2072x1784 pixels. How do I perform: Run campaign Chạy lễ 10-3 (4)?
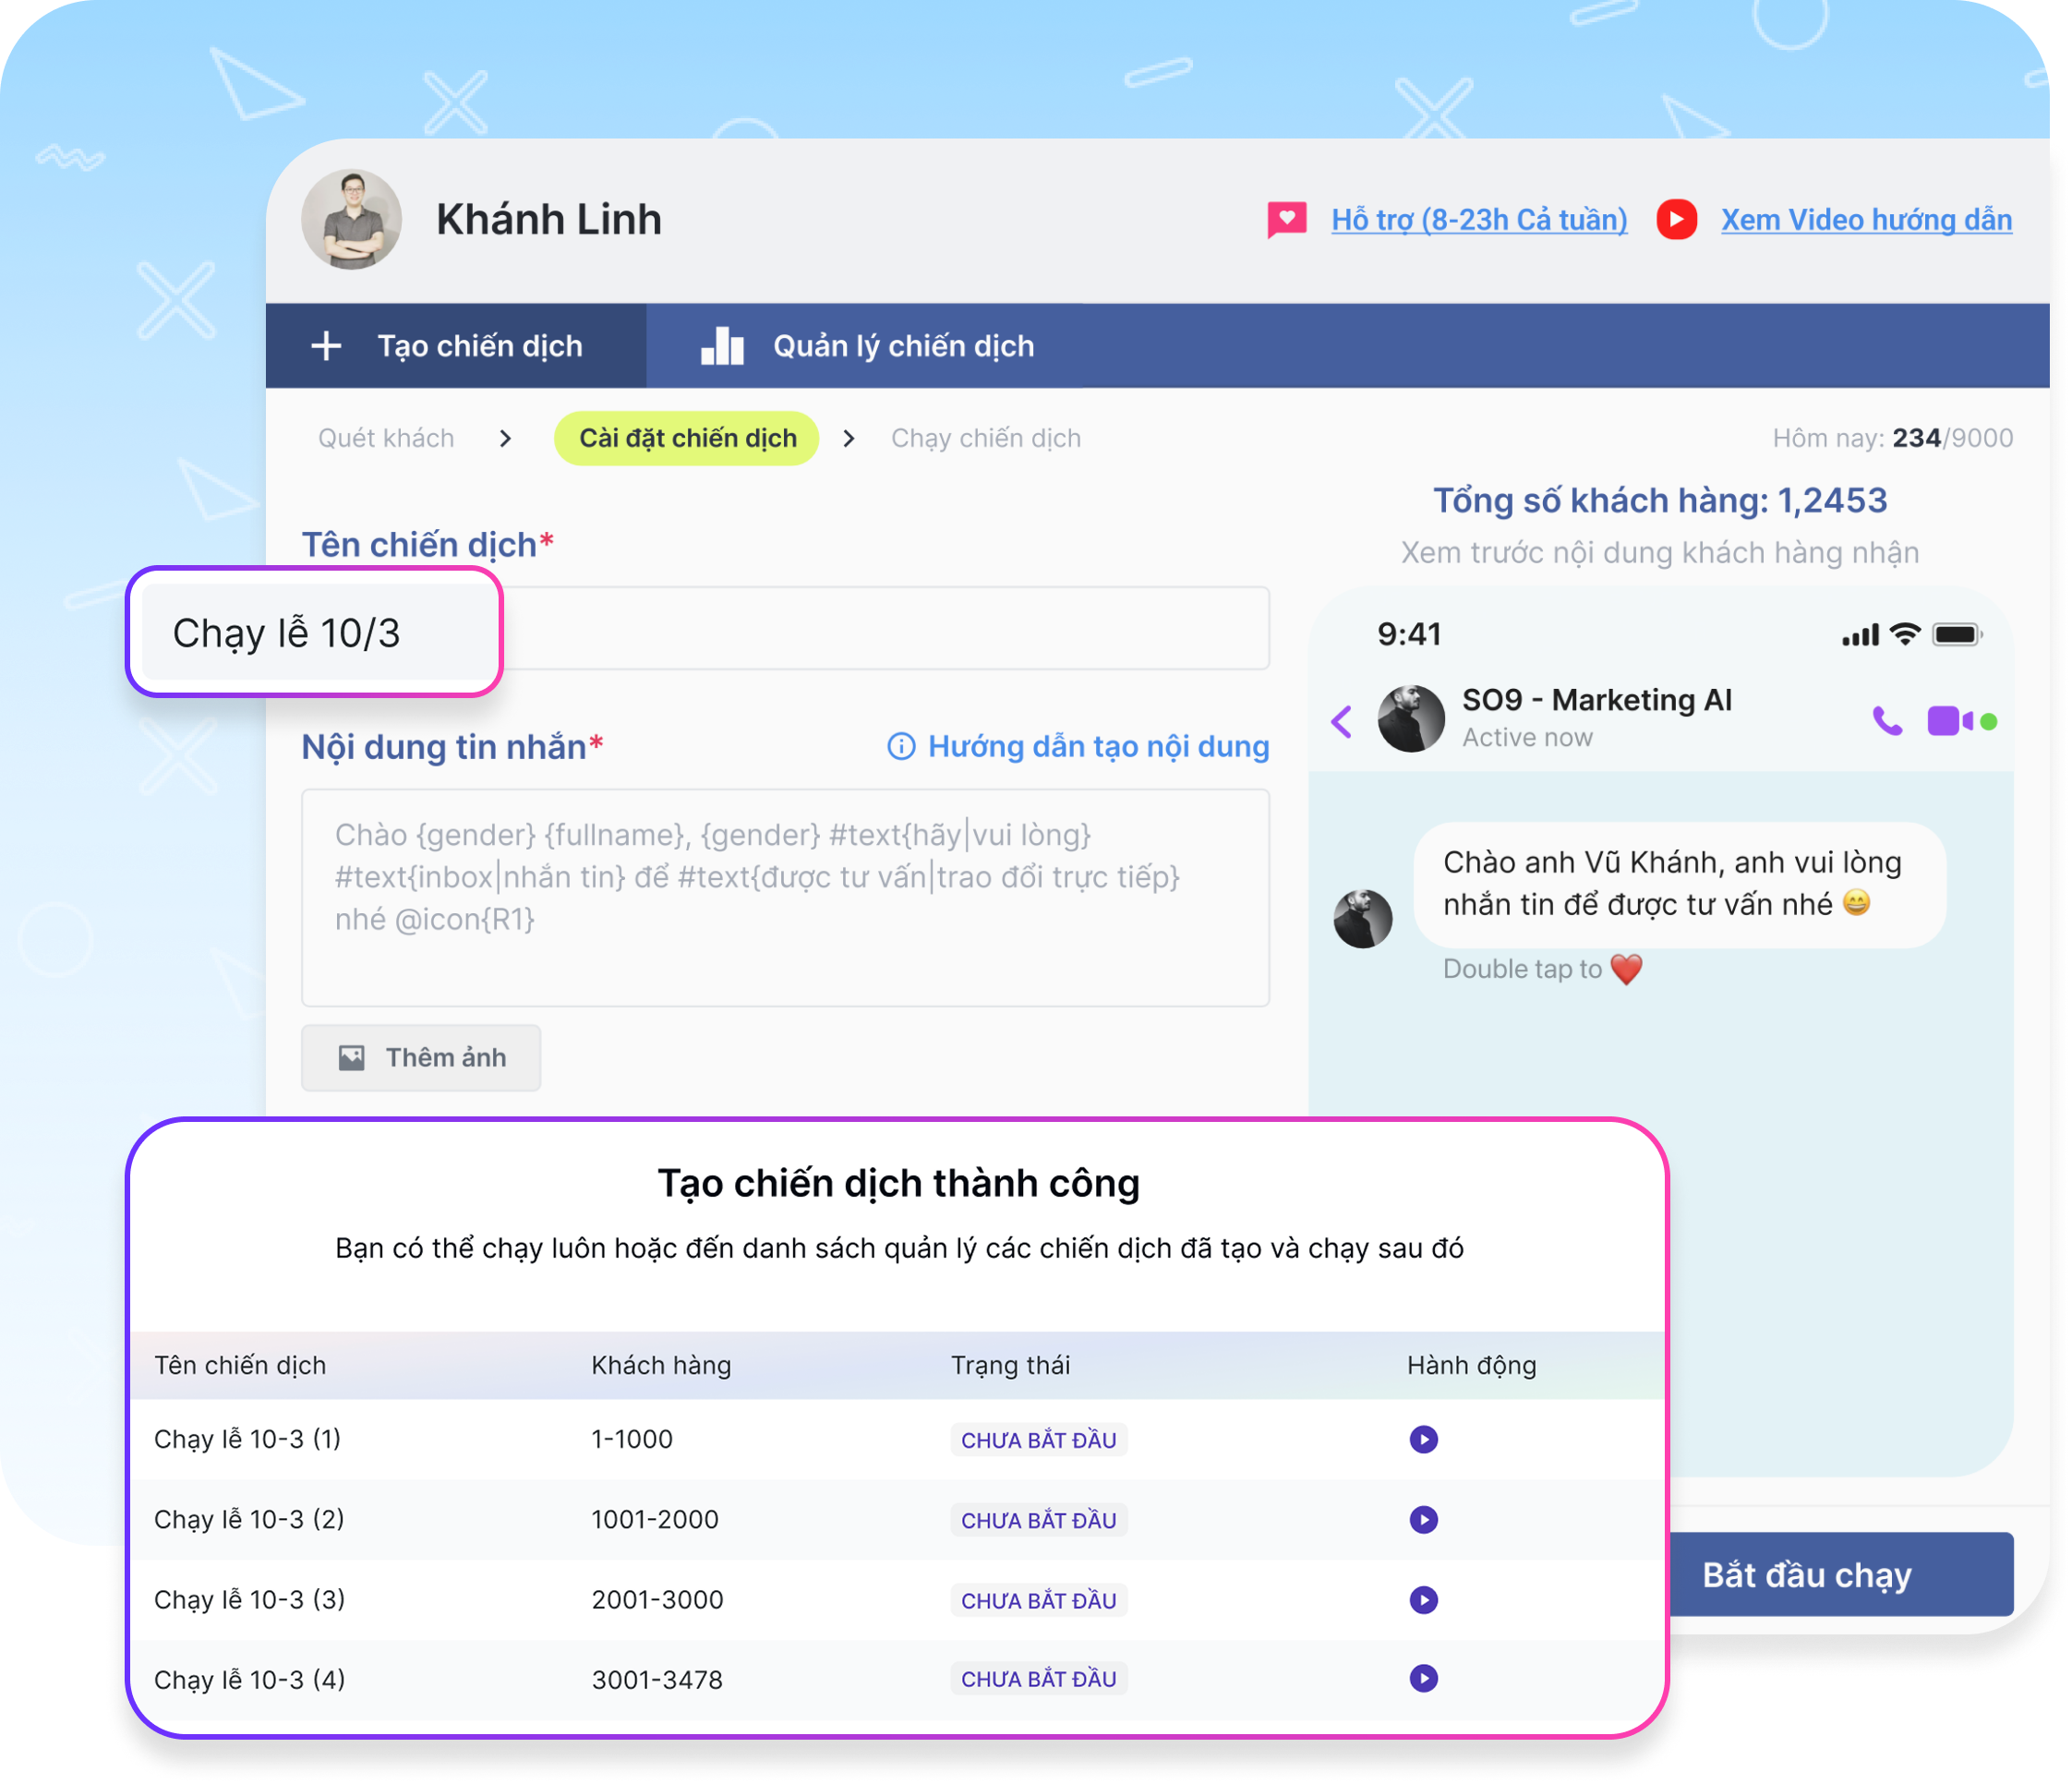coord(1424,1678)
